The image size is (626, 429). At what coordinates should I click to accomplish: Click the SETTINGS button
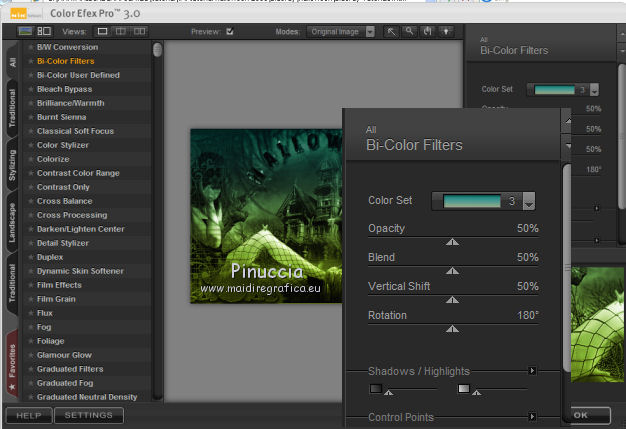[89, 414]
